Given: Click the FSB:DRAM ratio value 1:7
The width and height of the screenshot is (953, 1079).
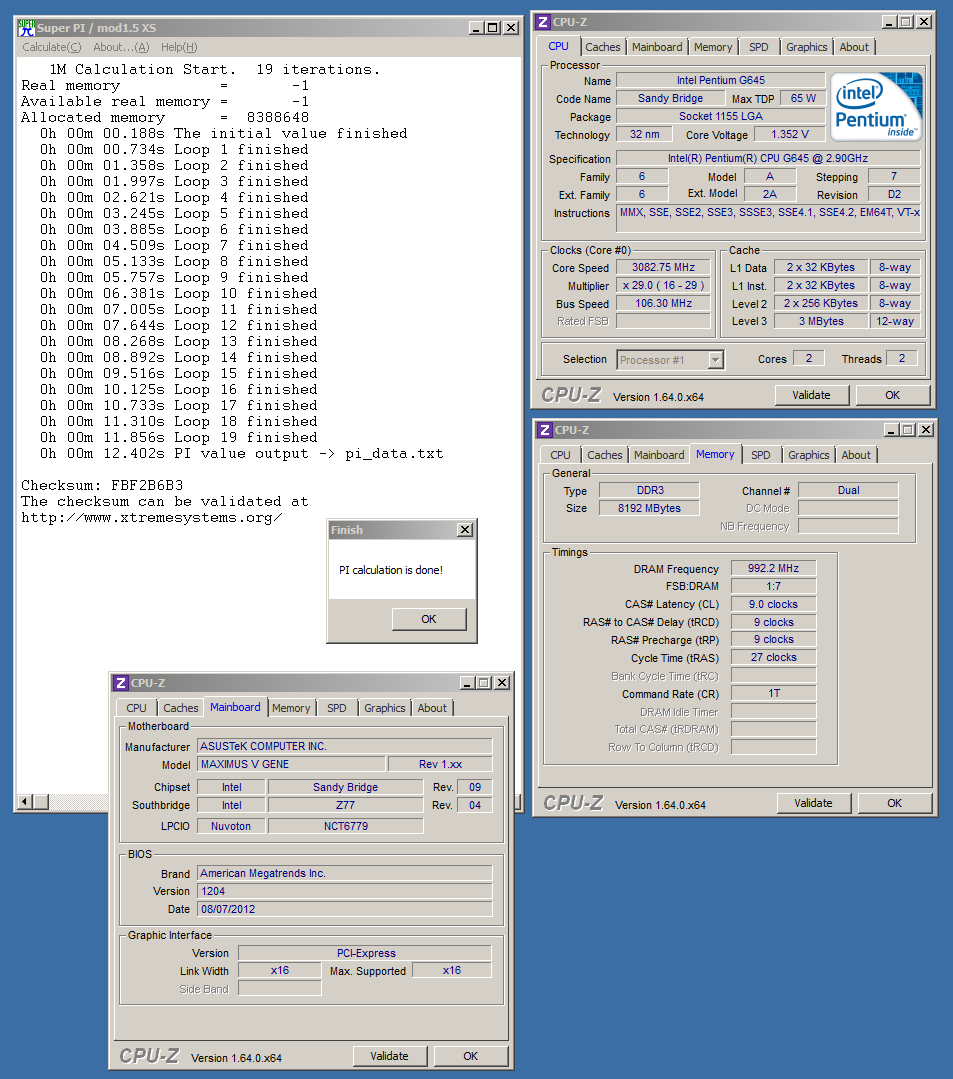Looking at the screenshot, I should click(x=773, y=586).
